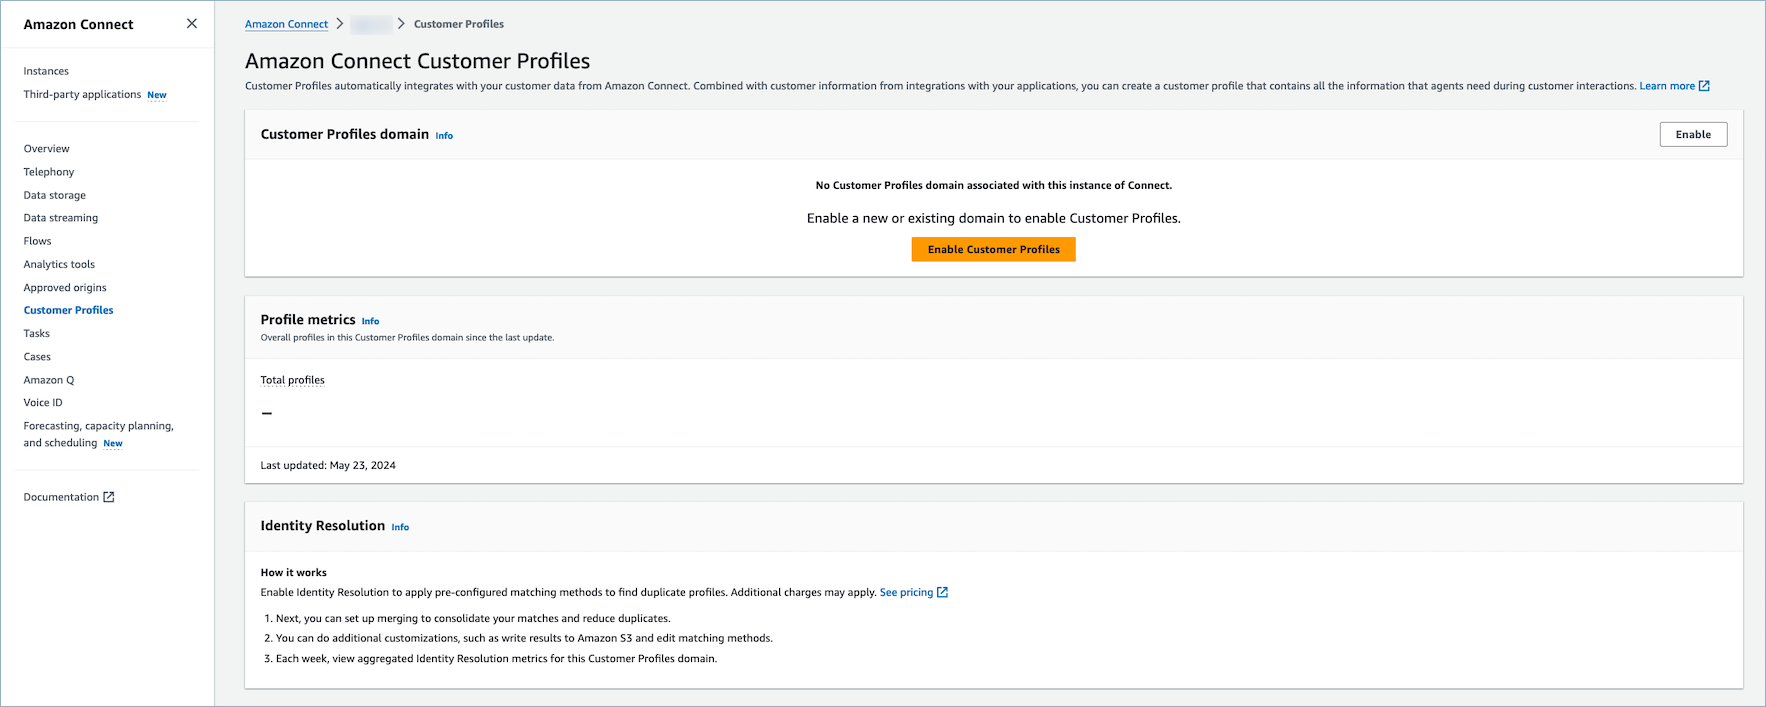1766x707 pixels.
Task: Click Info next to Customer Profiles domain
Action: click(x=444, y=136)
